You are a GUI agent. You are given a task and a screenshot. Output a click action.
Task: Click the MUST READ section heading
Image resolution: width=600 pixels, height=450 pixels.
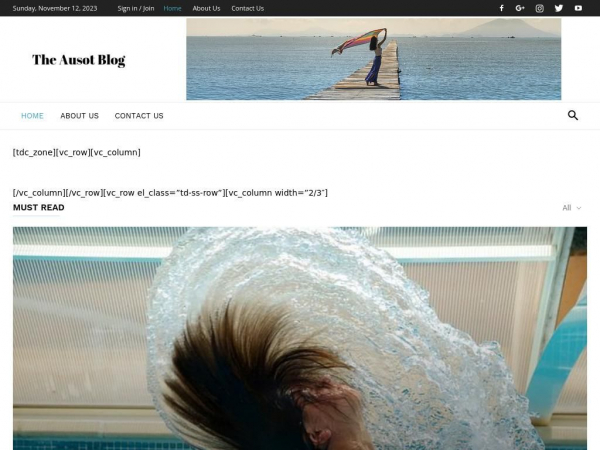click(38, 208)
